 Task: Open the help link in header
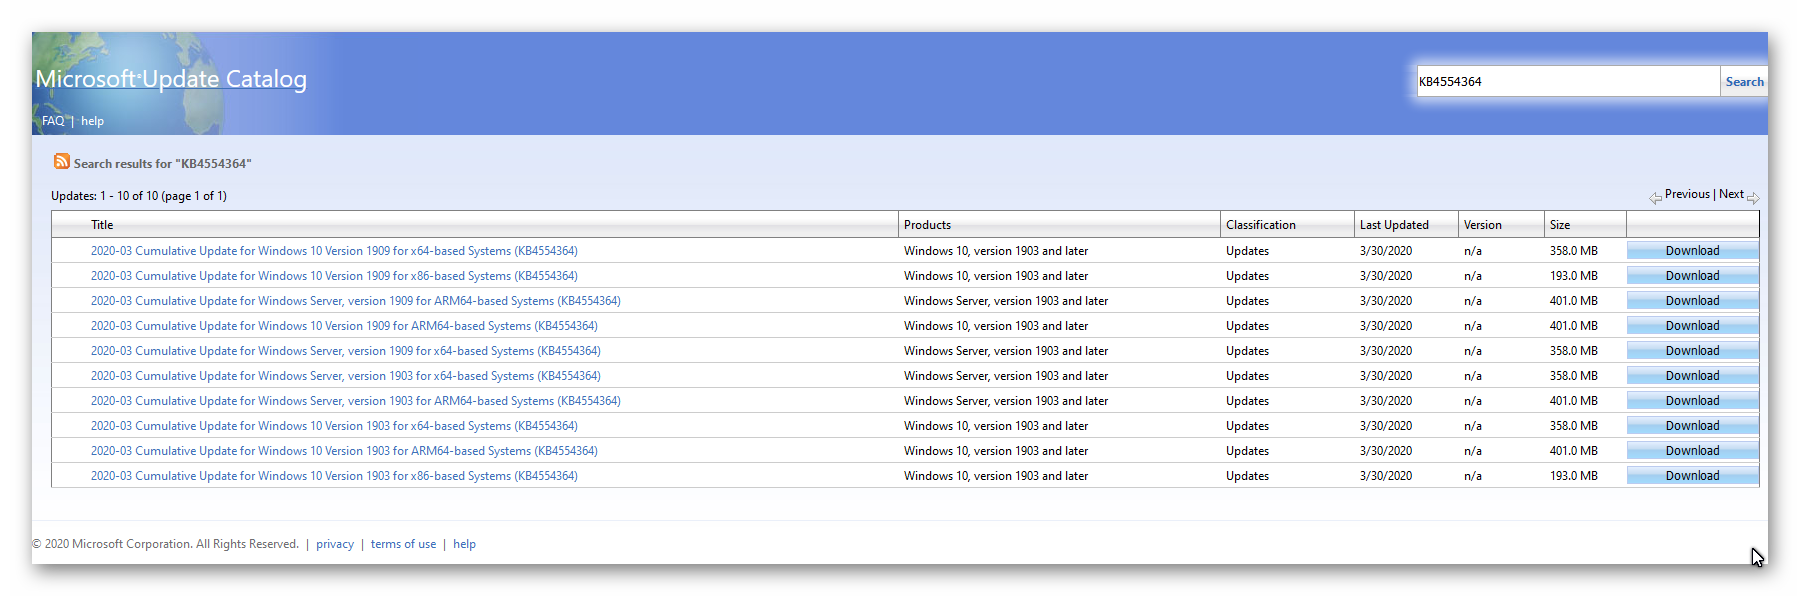[92, 121]
